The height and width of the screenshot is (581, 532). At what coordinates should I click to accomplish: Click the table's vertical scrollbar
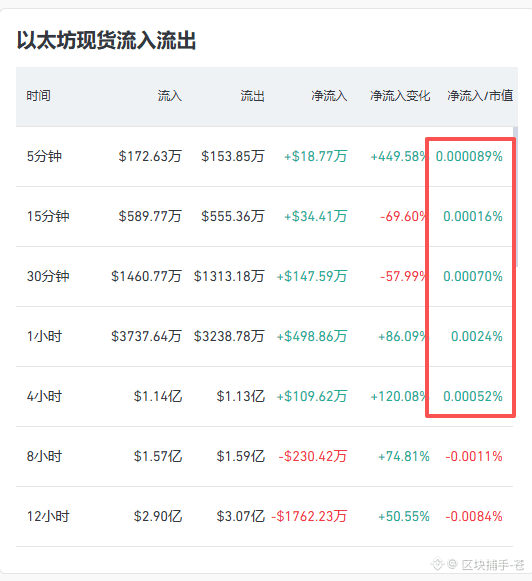click(x=515, y=197)
